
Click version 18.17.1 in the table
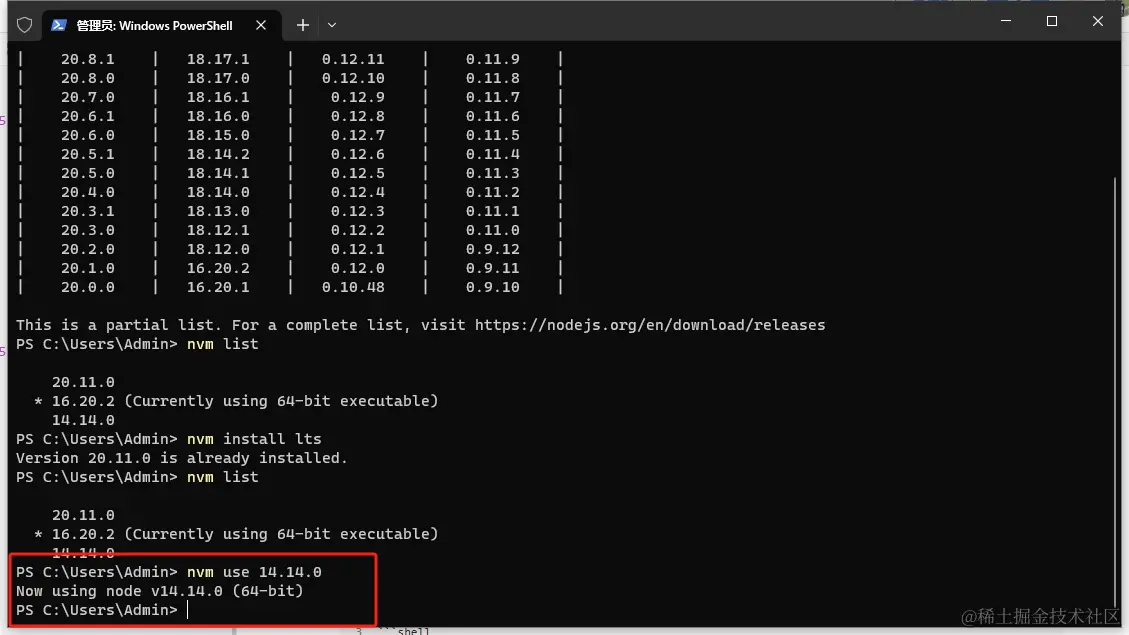[218, 59]
